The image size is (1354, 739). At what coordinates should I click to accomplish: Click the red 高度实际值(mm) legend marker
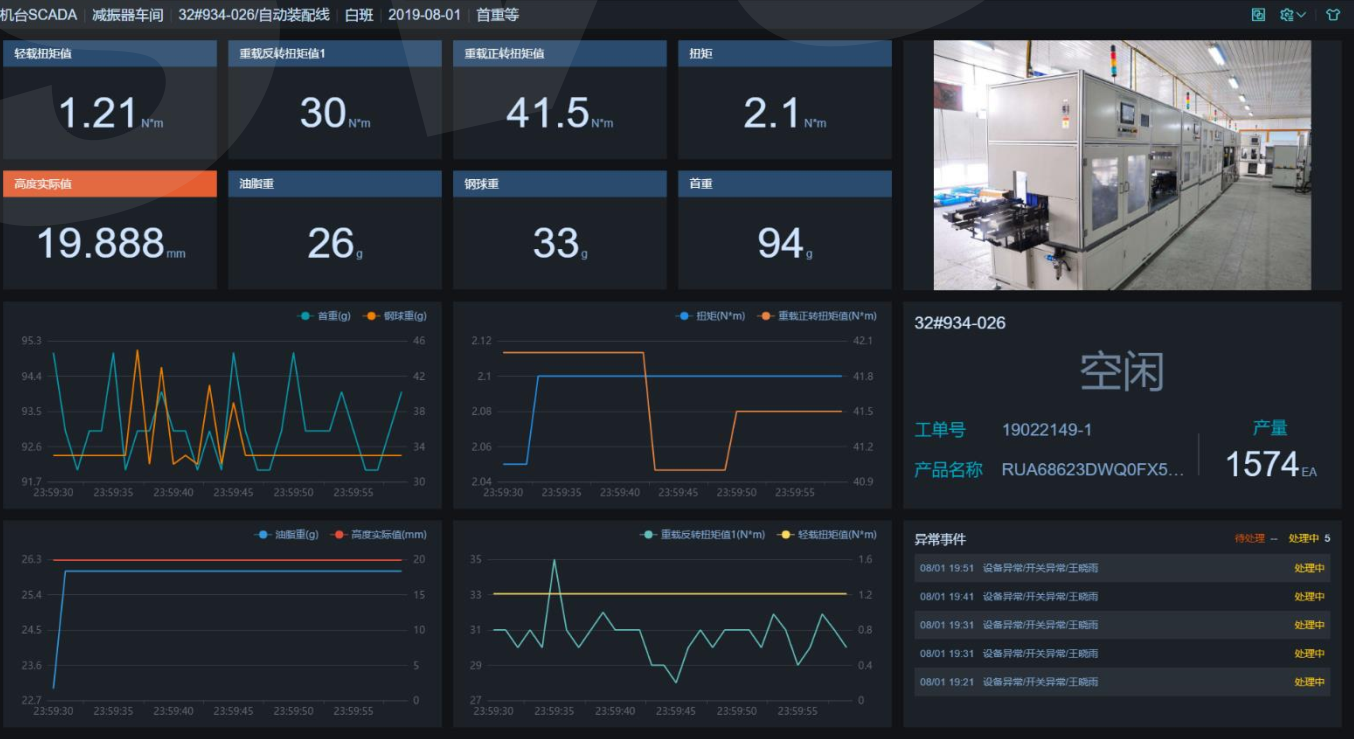339,535
